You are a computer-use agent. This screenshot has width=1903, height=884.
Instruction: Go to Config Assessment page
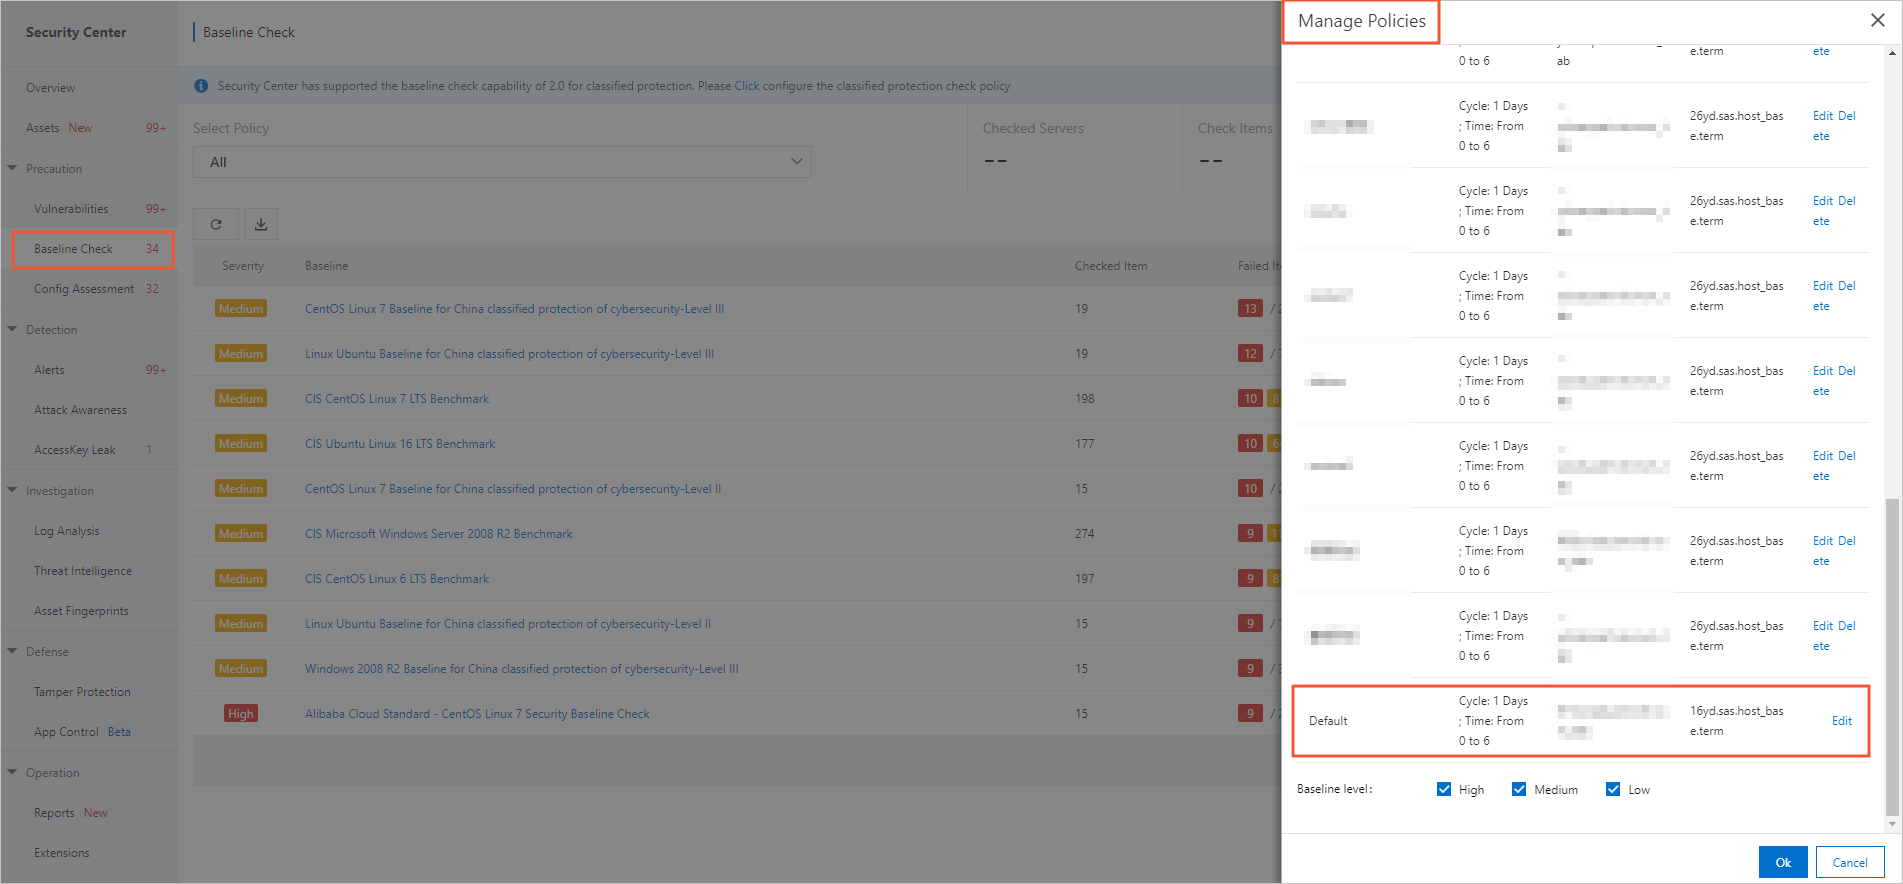click(84, 289)
